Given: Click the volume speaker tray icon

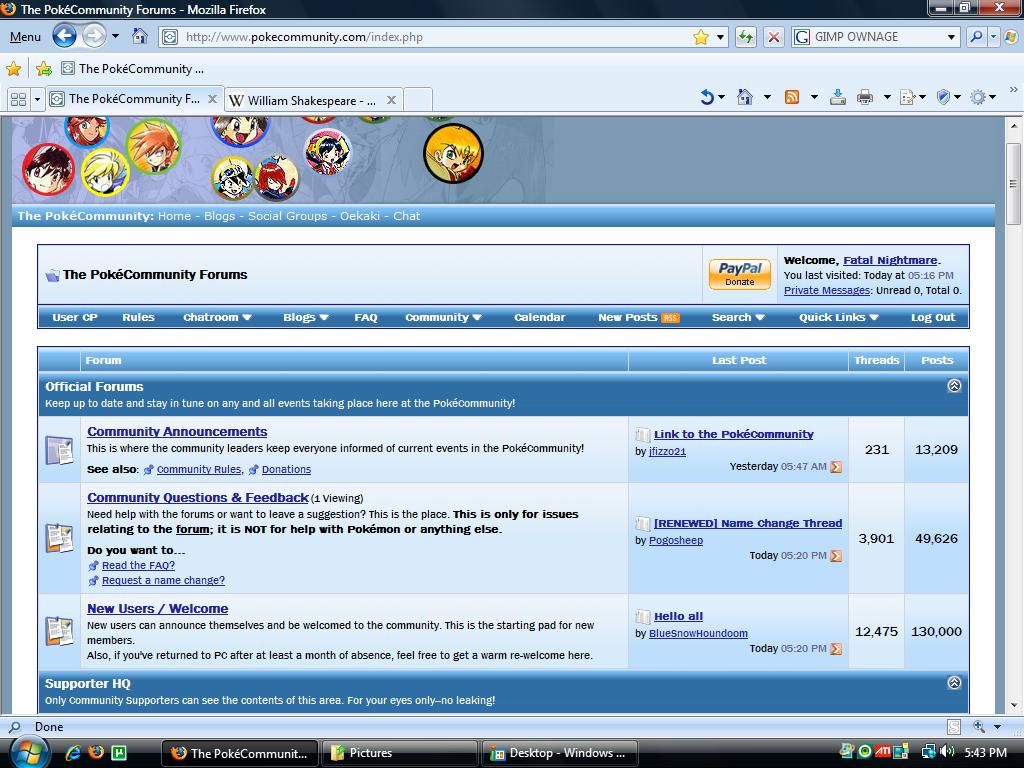Looking at the screenshot, I should pyautogui.click(x=948, y=752).
